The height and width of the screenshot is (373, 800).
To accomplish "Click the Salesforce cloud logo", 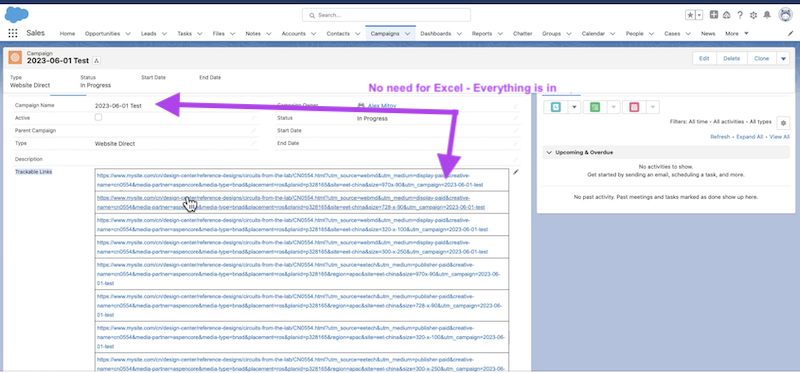I will (x=16, y=15).
